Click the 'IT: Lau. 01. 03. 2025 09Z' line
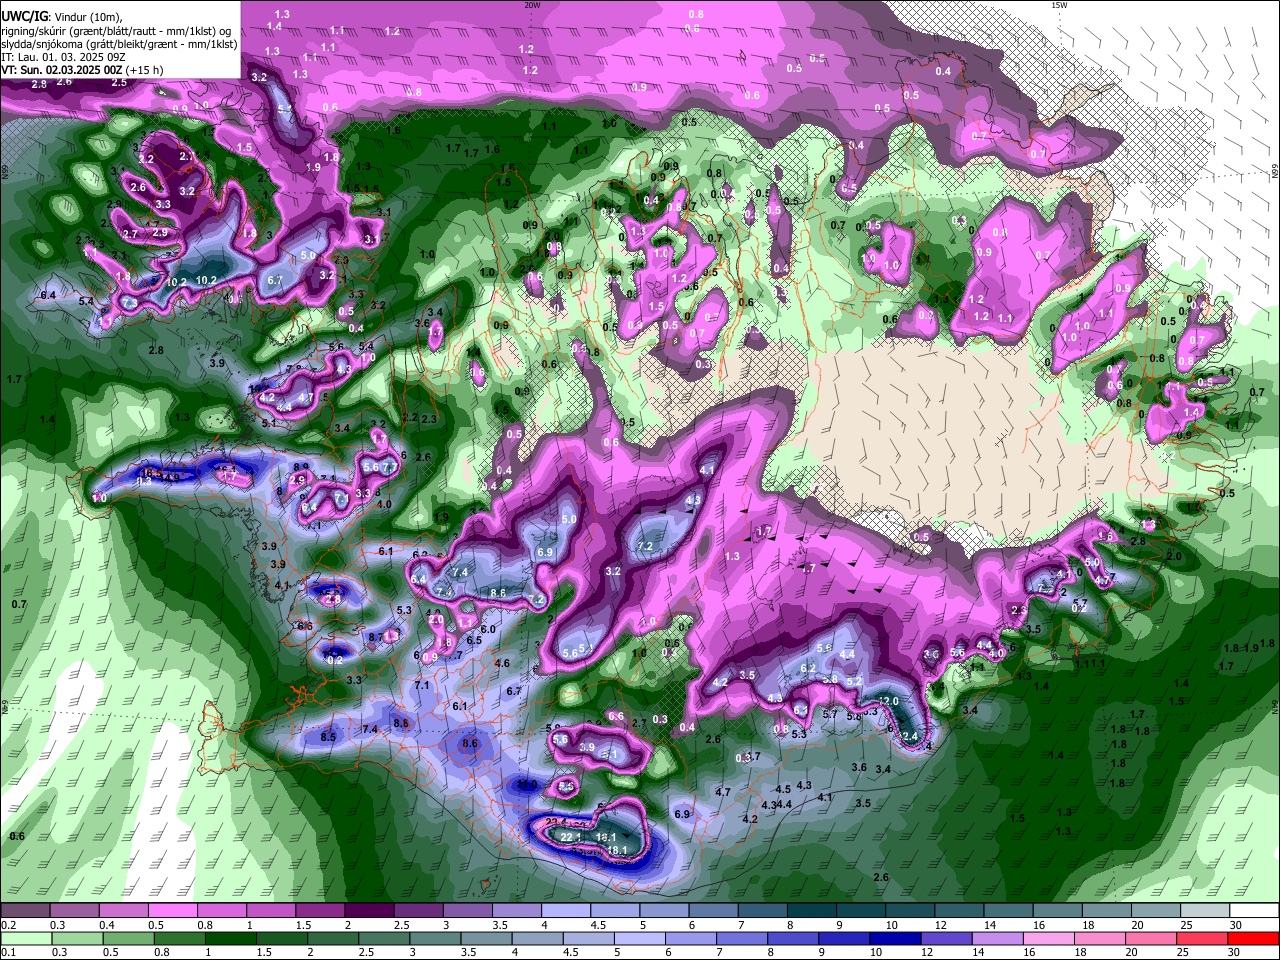This screenshot has height=960, width=1280. [62, 57]
